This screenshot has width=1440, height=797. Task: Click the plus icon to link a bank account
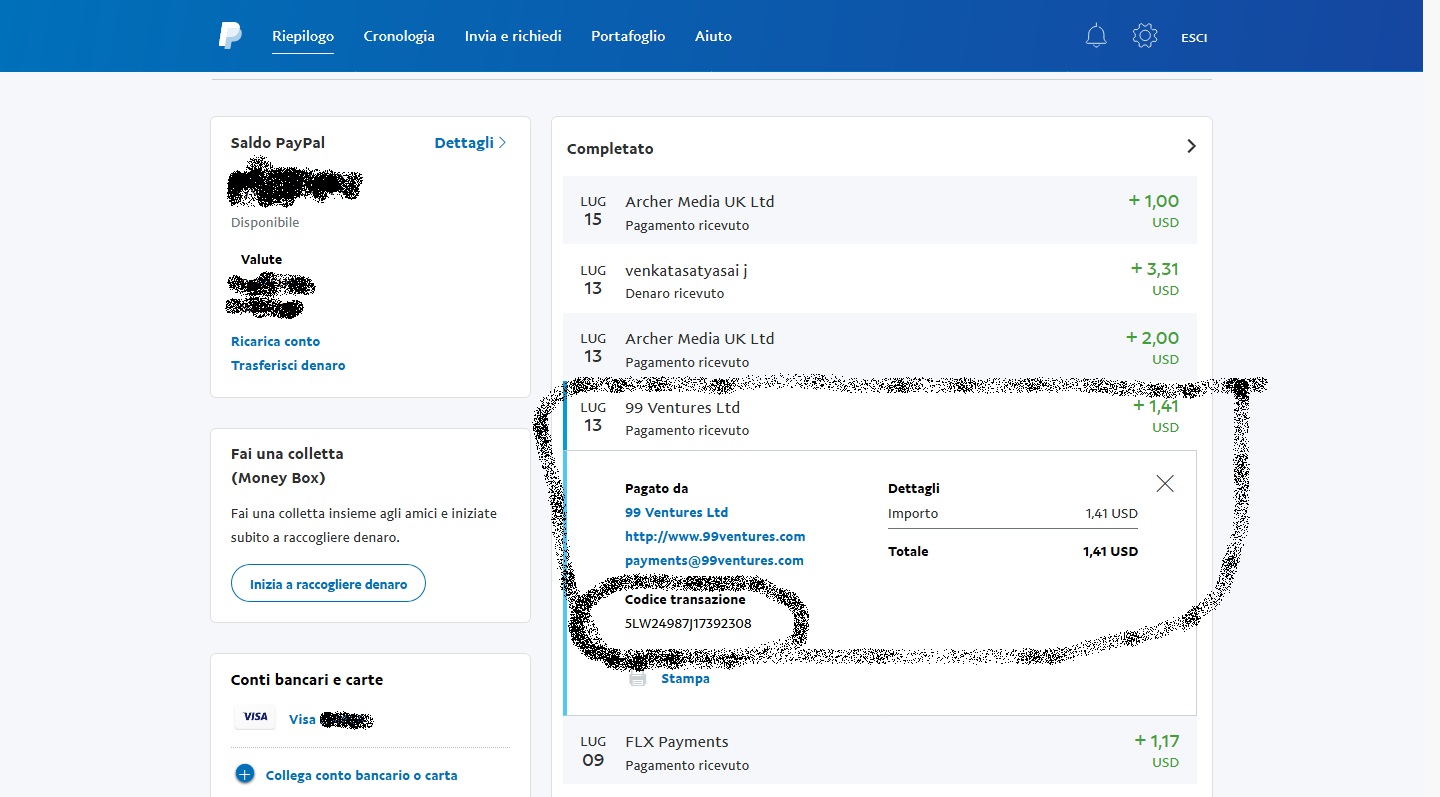(245, 774)
